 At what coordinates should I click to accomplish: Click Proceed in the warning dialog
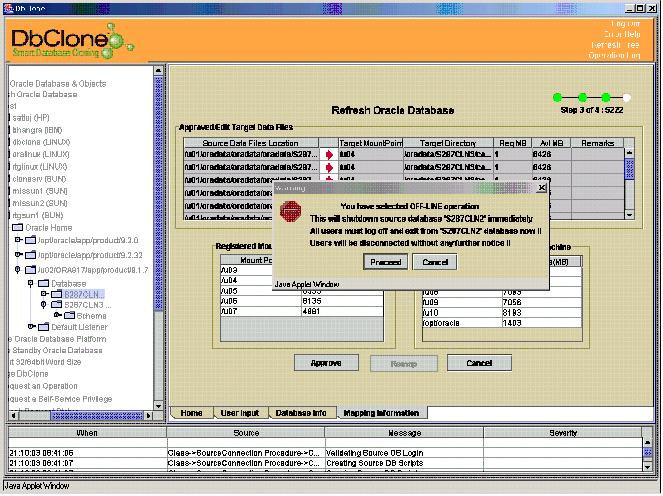pyautogui.click(x=385, y=262)
